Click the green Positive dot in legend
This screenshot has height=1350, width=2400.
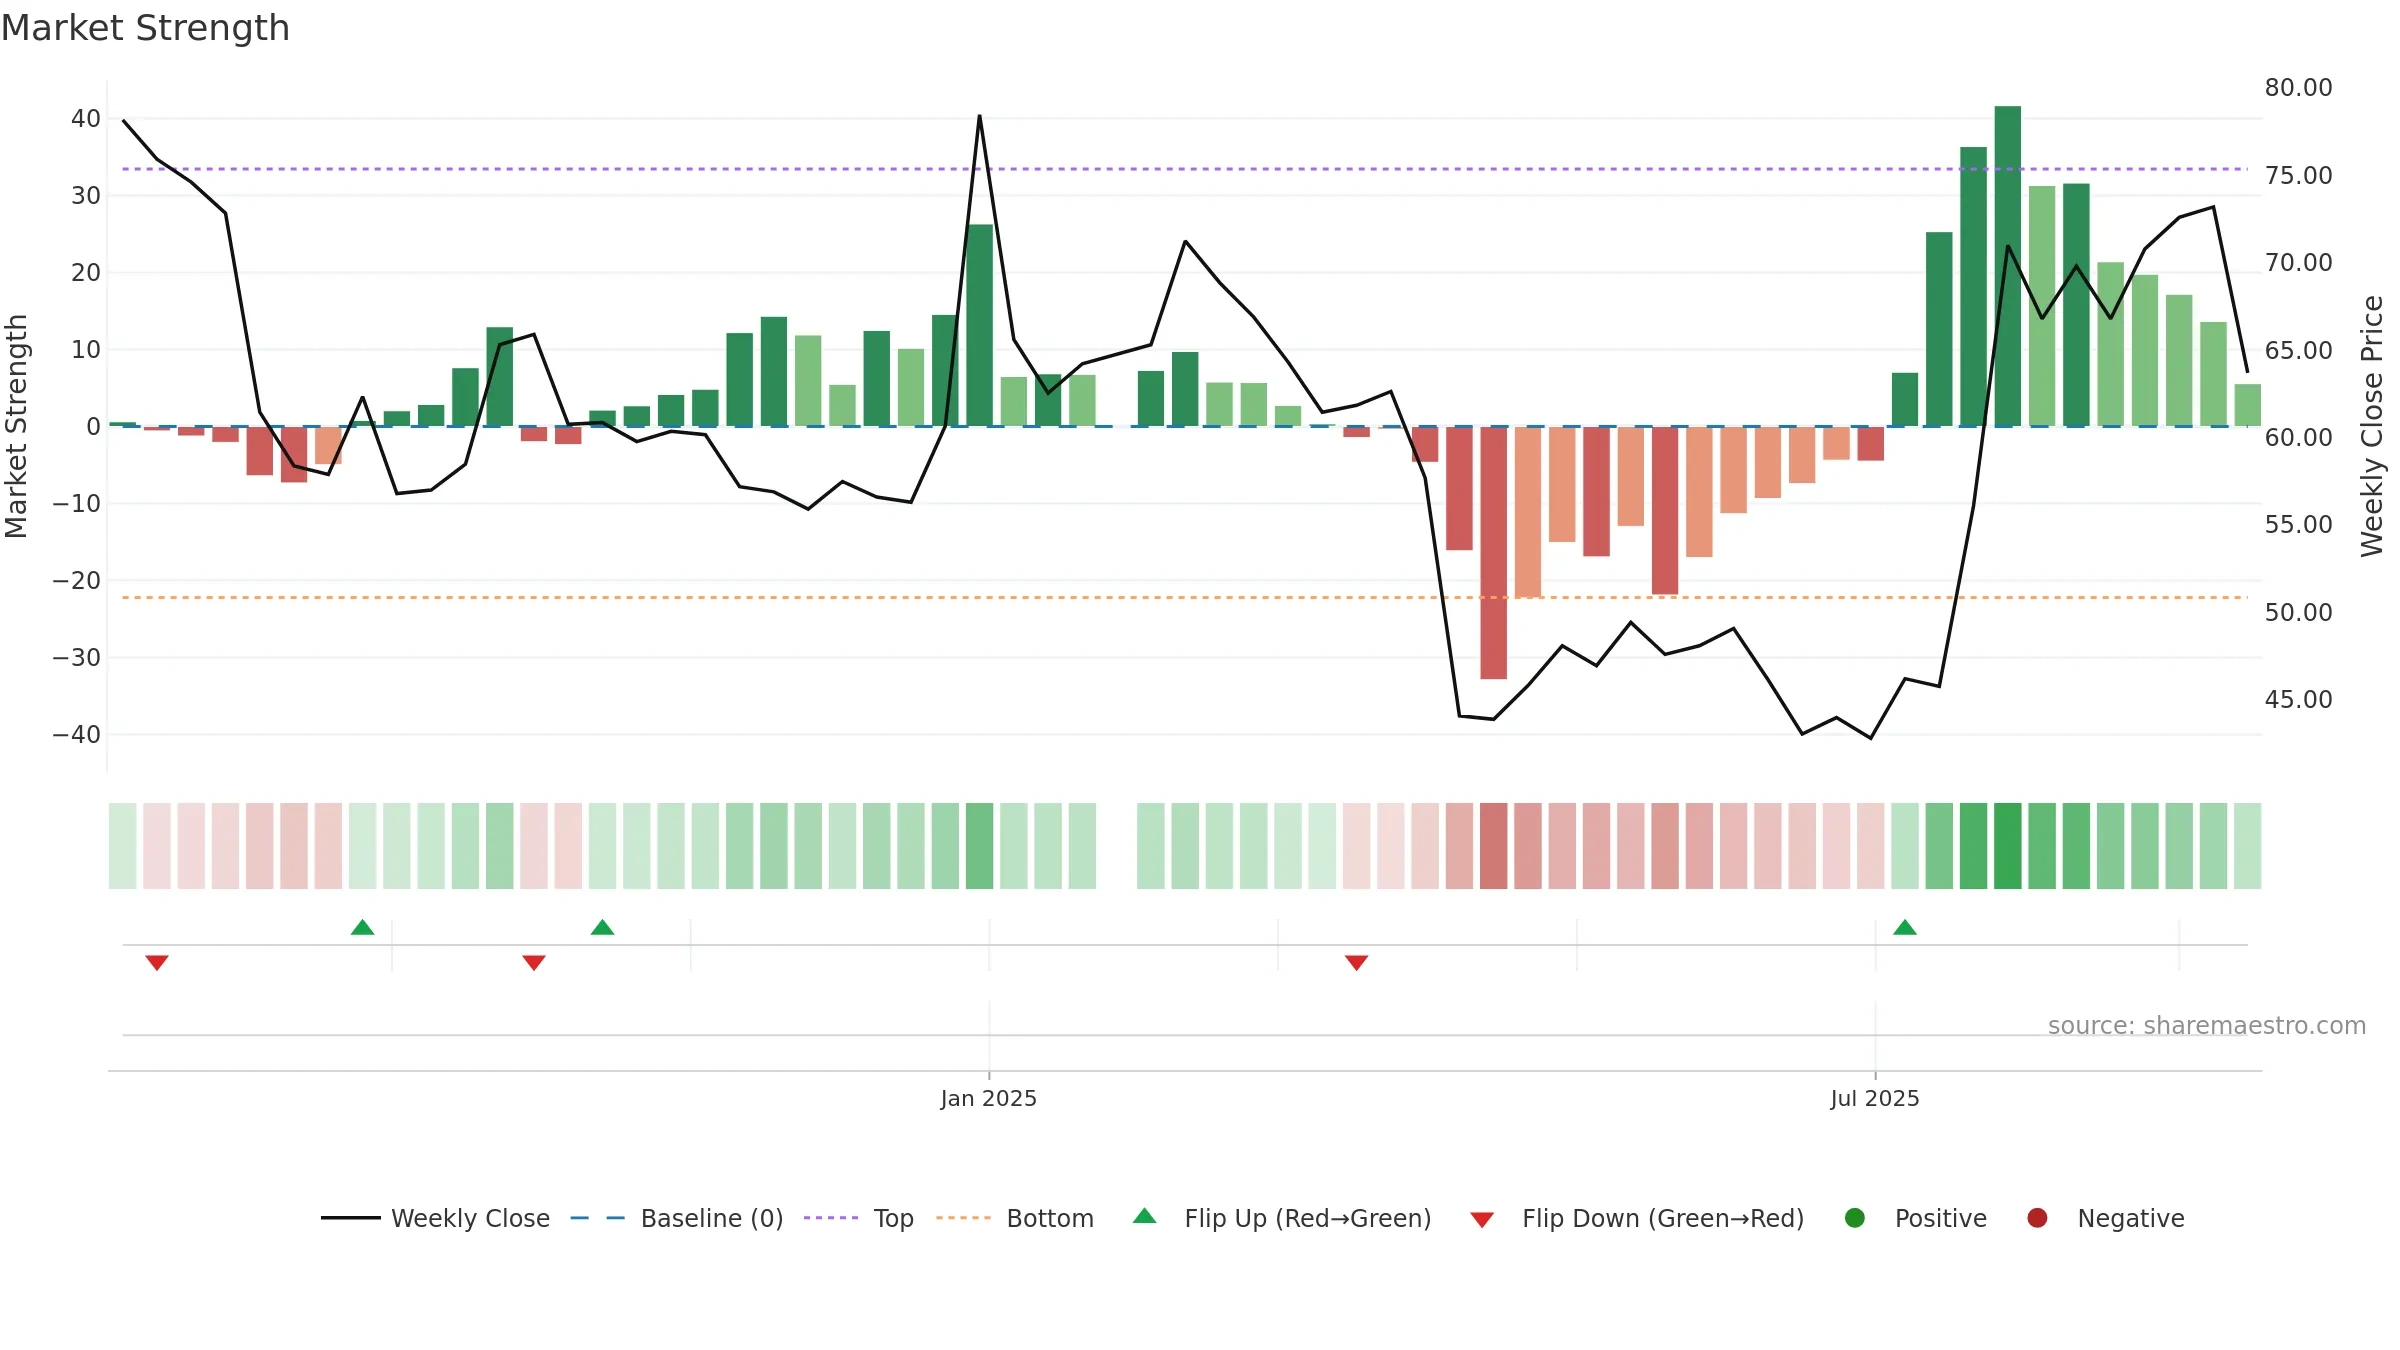[x=1855, y=1218]
